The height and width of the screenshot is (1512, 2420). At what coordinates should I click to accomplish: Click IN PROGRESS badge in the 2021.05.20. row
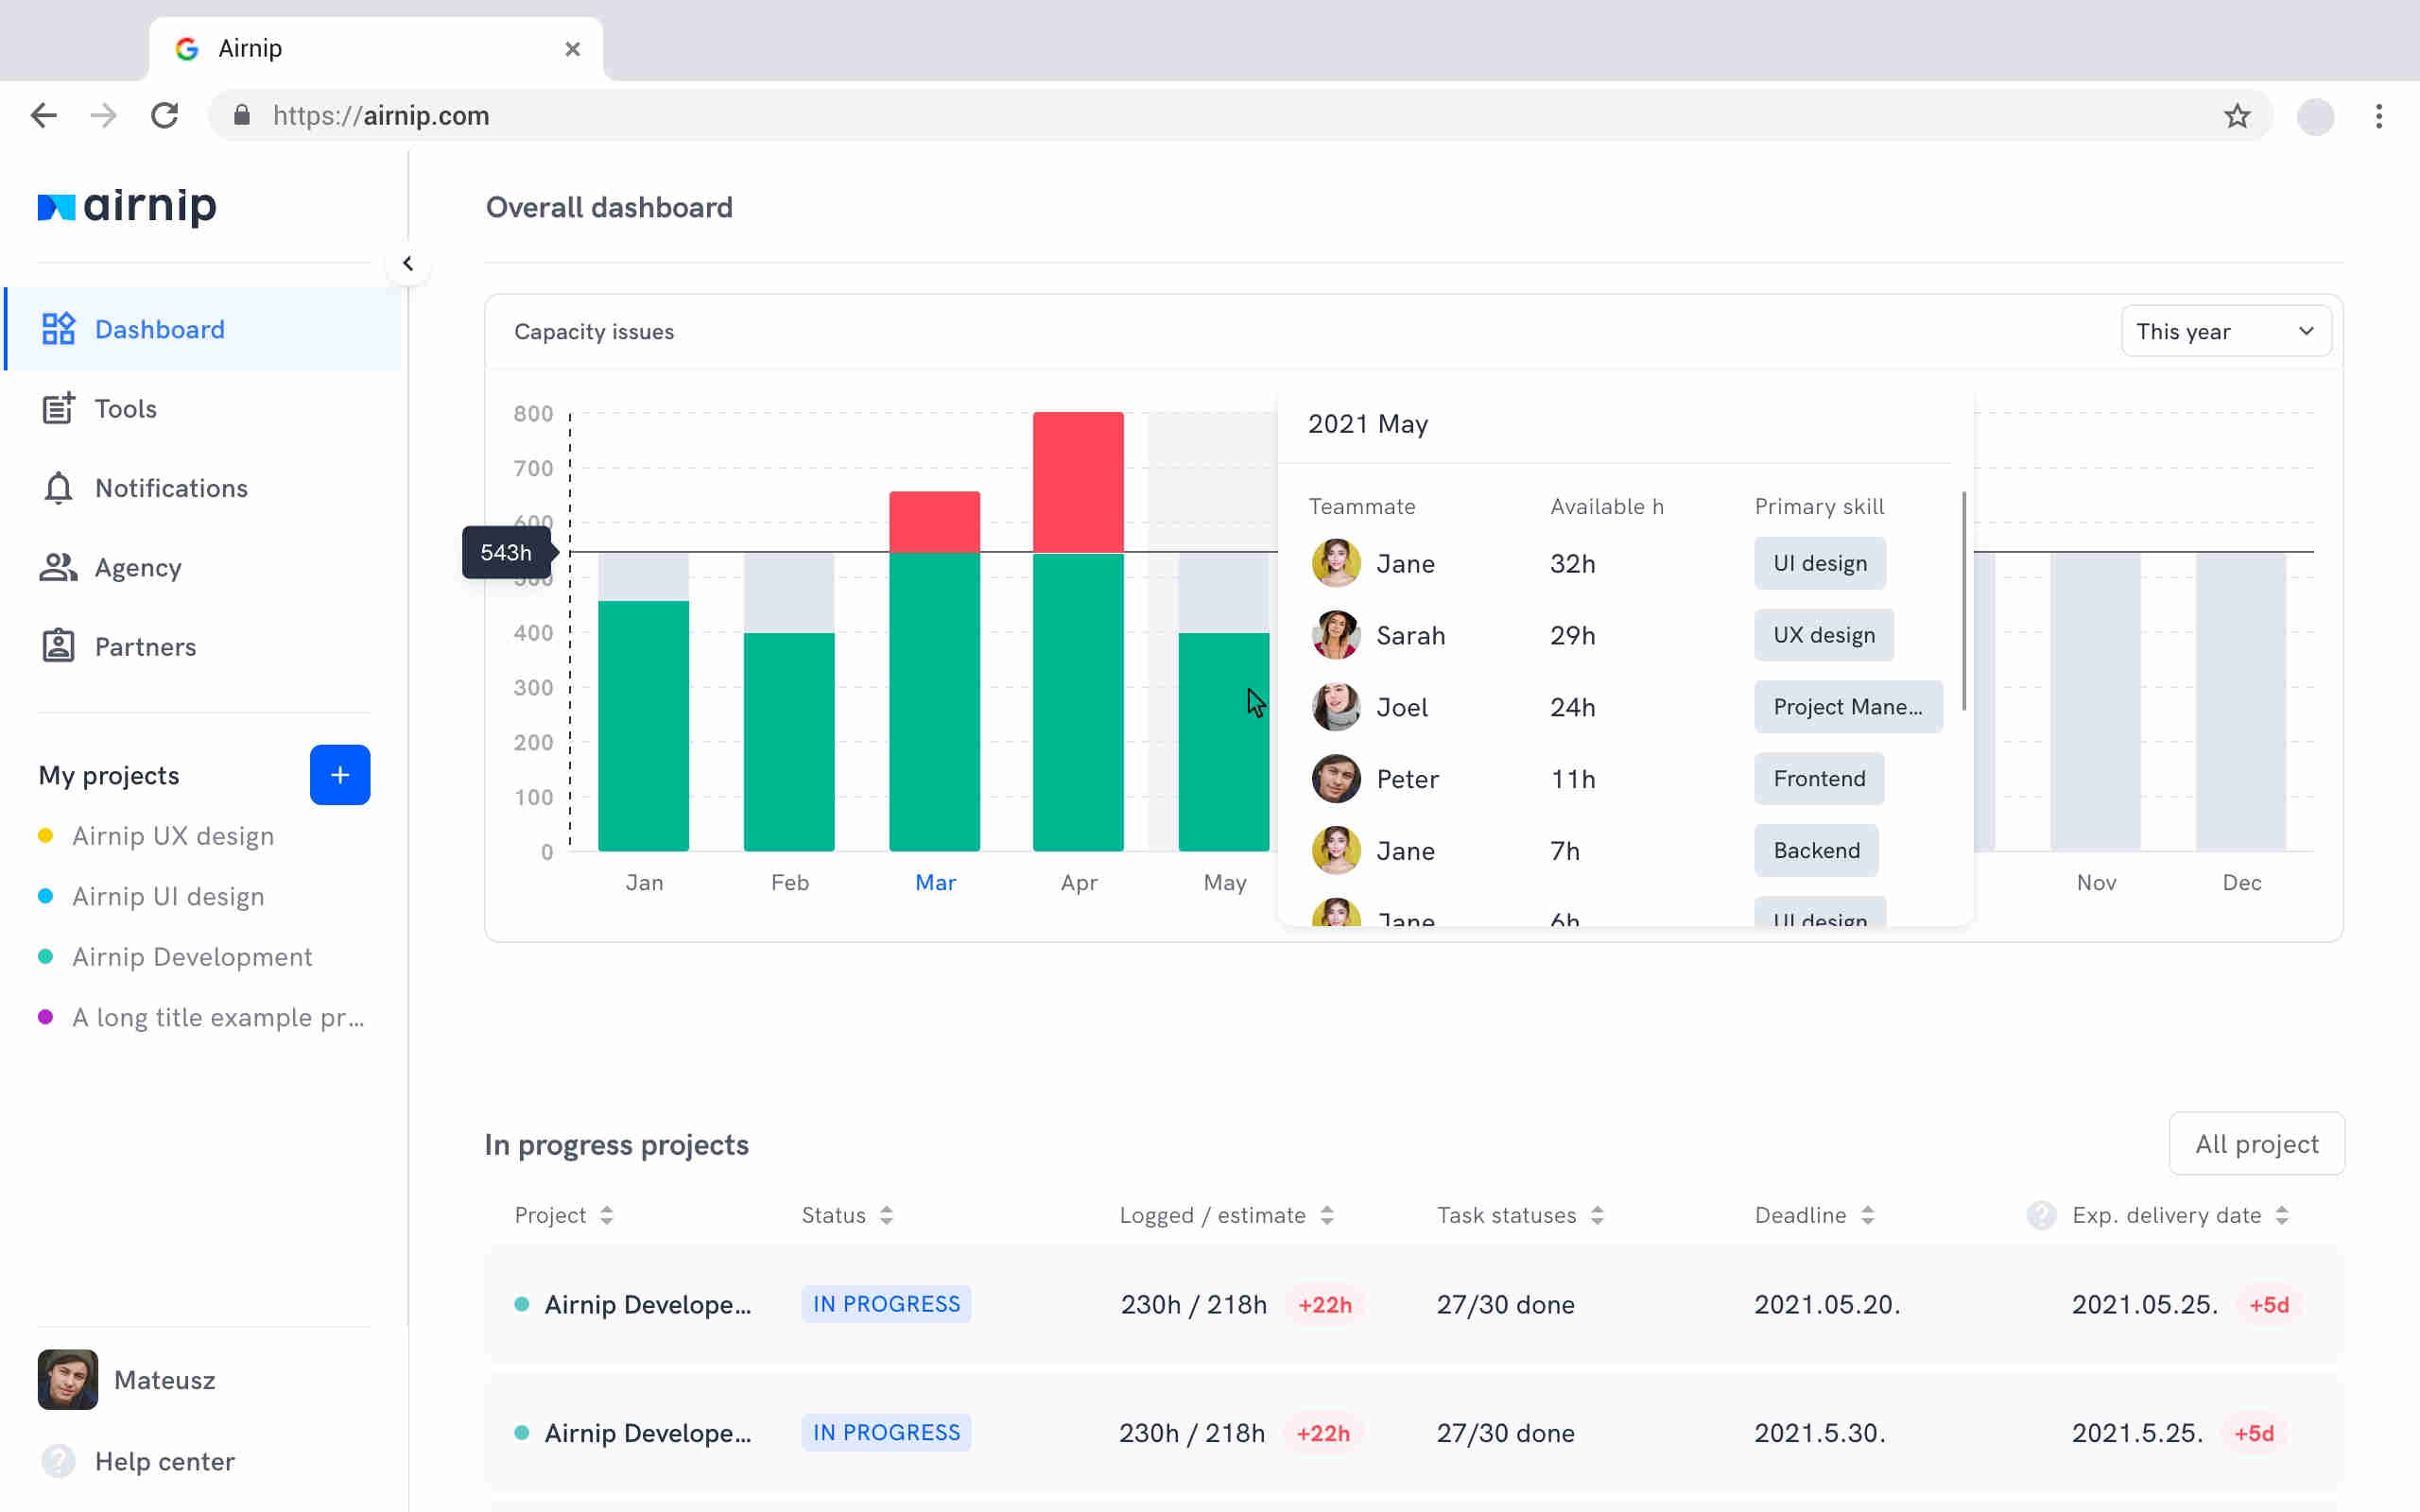coord(886,1304)
